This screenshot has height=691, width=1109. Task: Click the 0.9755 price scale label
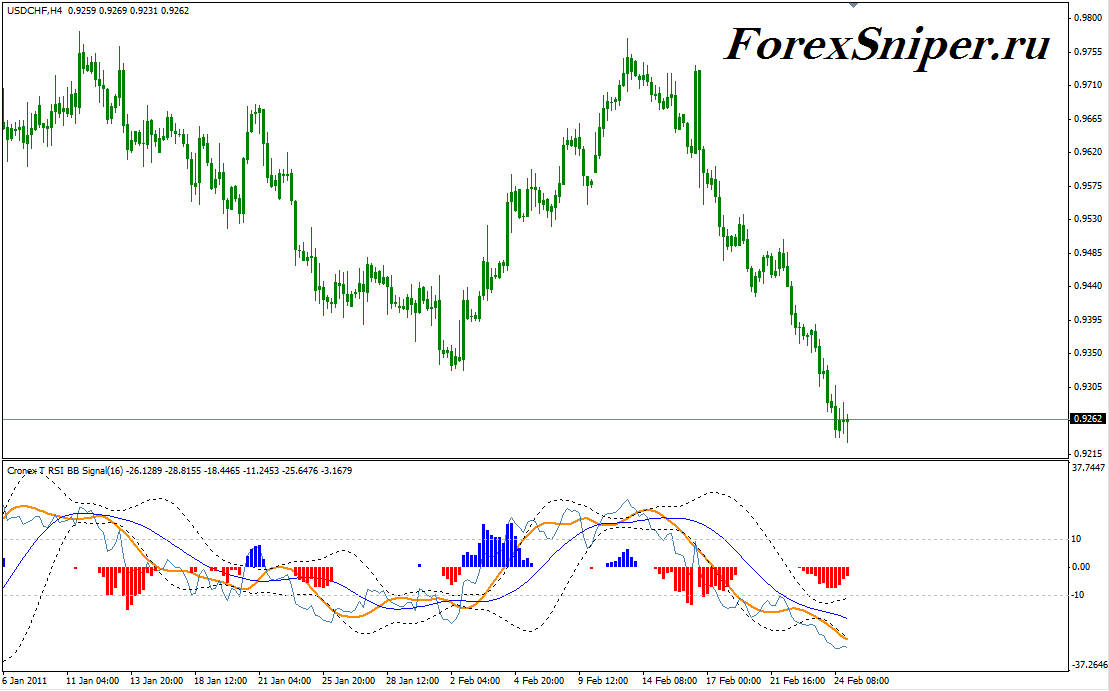tap(1087, 52)
